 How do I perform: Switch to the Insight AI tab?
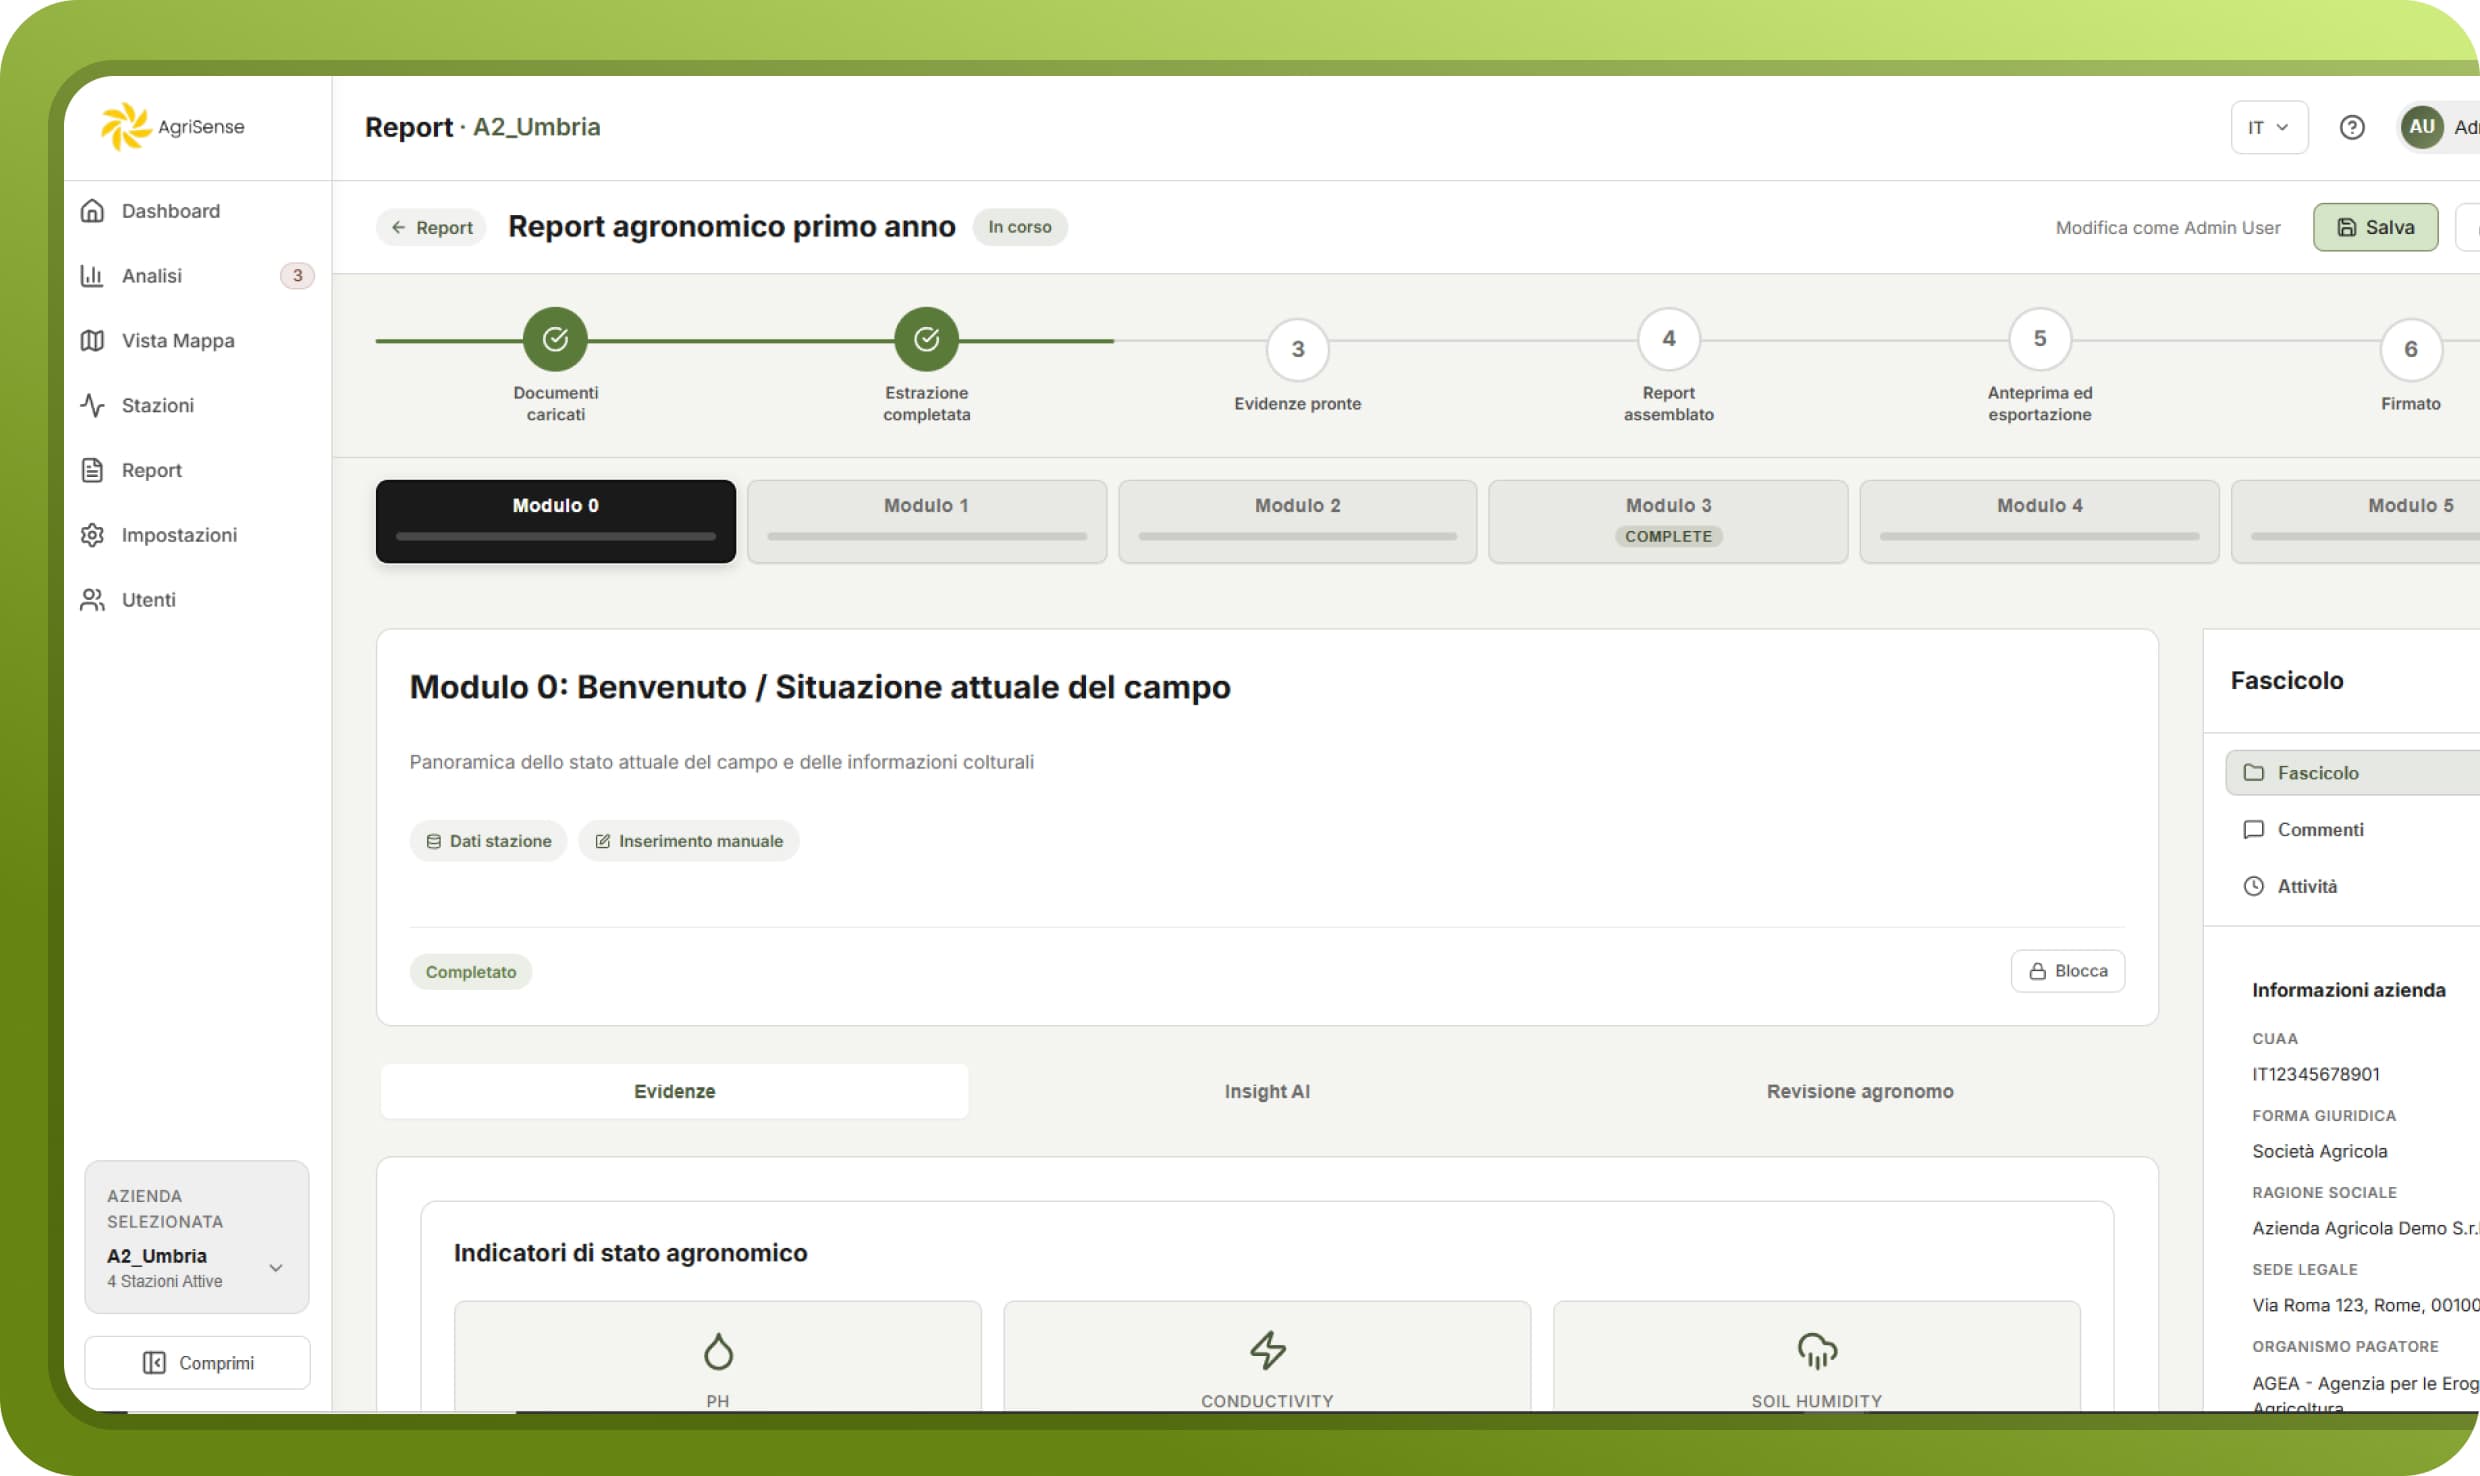pyautogui.click(x=1266, y=1091)
